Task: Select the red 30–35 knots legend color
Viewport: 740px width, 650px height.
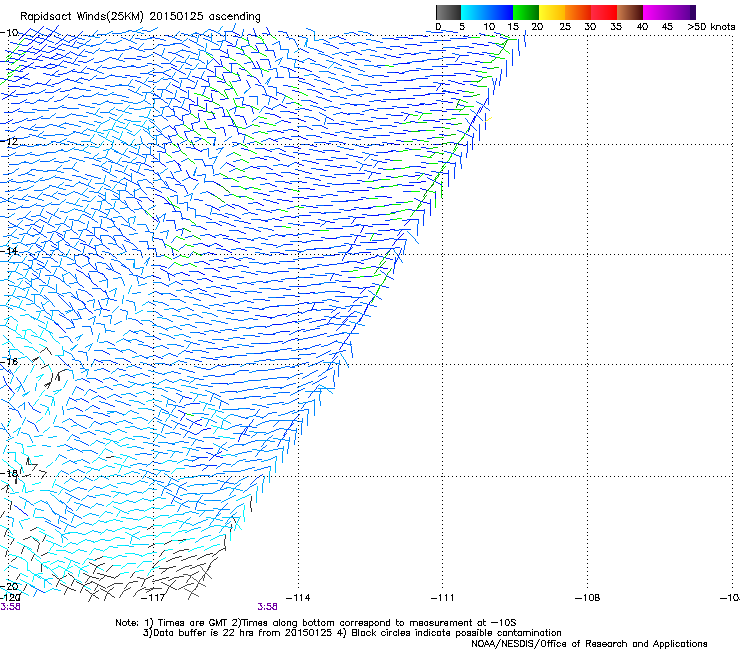Action: pyautogui.click(x=604, y=12)
